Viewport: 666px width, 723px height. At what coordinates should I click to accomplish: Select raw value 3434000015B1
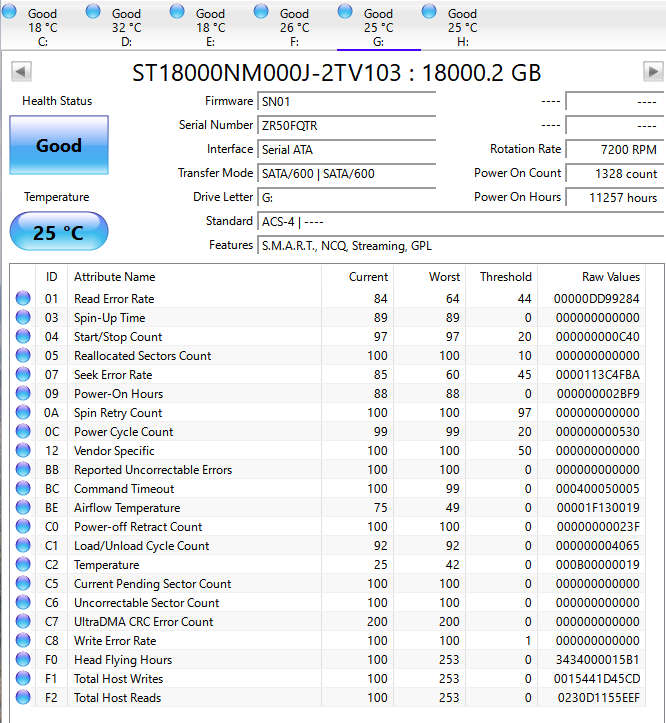[597, 660]
